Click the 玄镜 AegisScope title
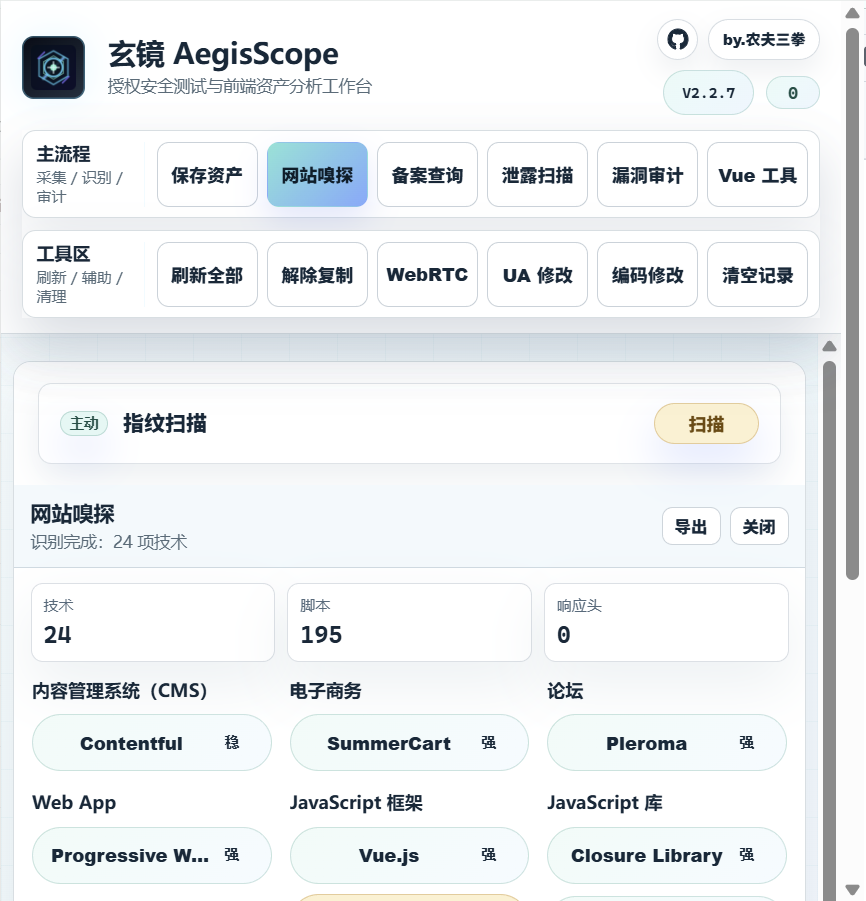 point(223,55)
